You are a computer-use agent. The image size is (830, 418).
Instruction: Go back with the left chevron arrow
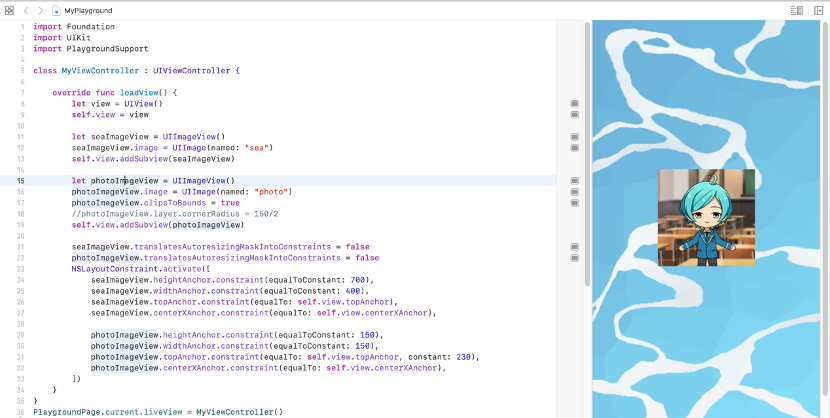[x=26, y=11]
